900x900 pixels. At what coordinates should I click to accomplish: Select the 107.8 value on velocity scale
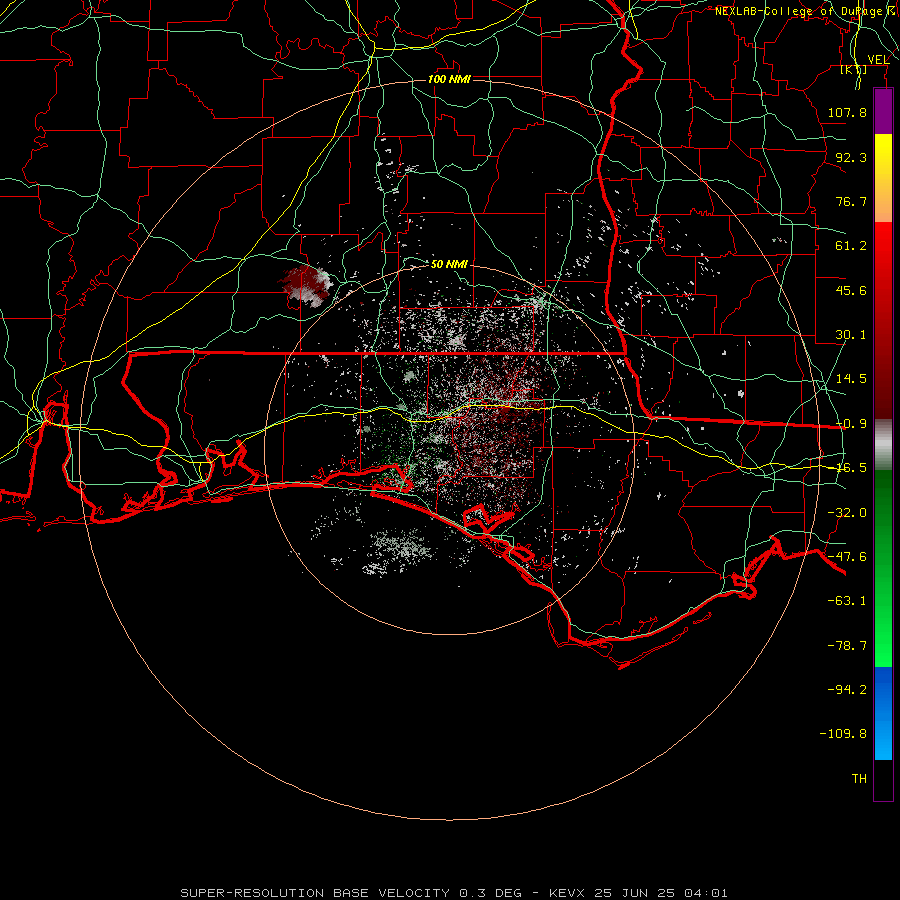[847, 112]
